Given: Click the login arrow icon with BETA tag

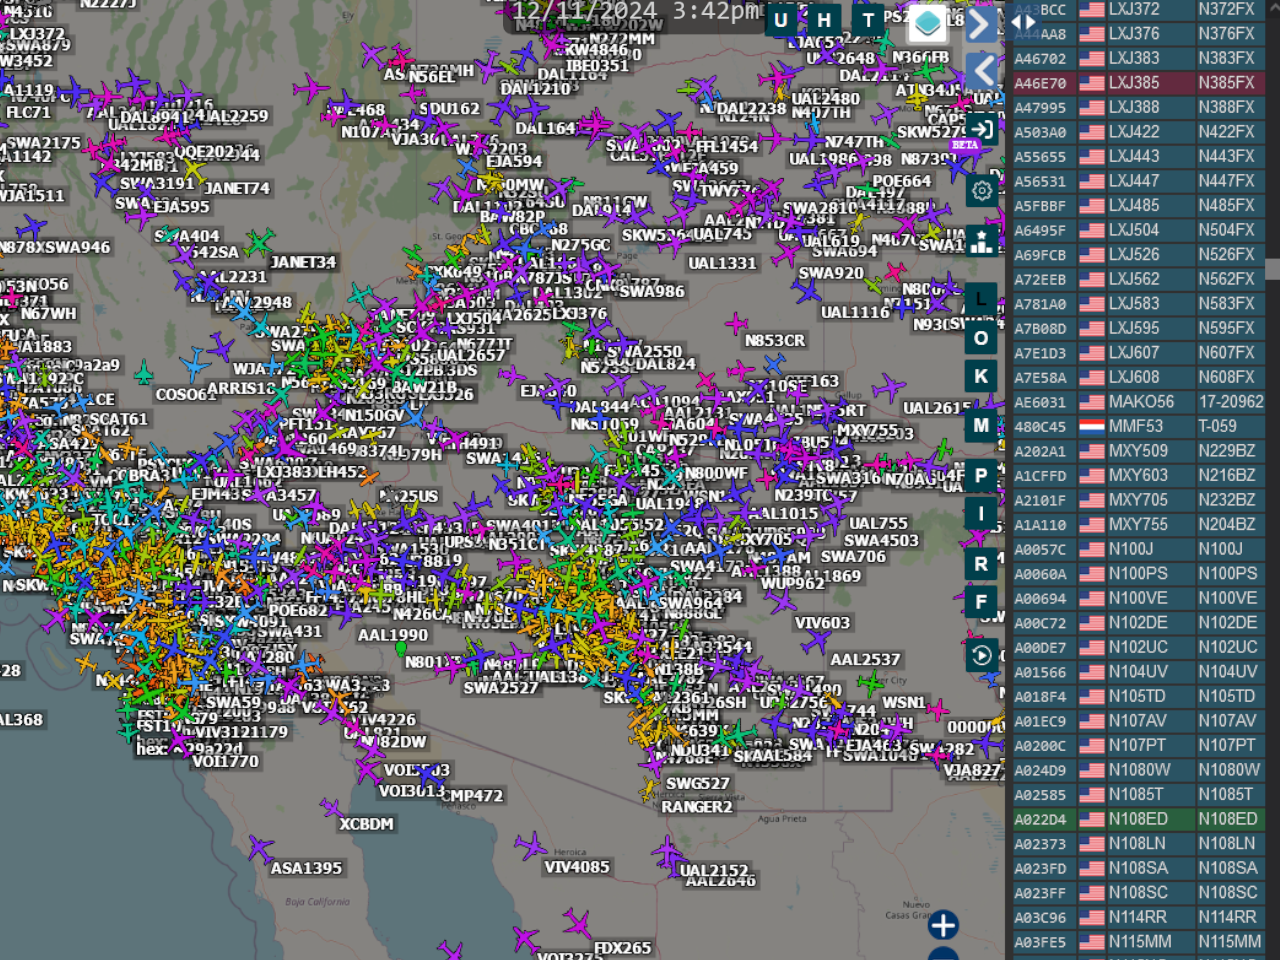Looking at the screenshot, I should pos(982,130).
